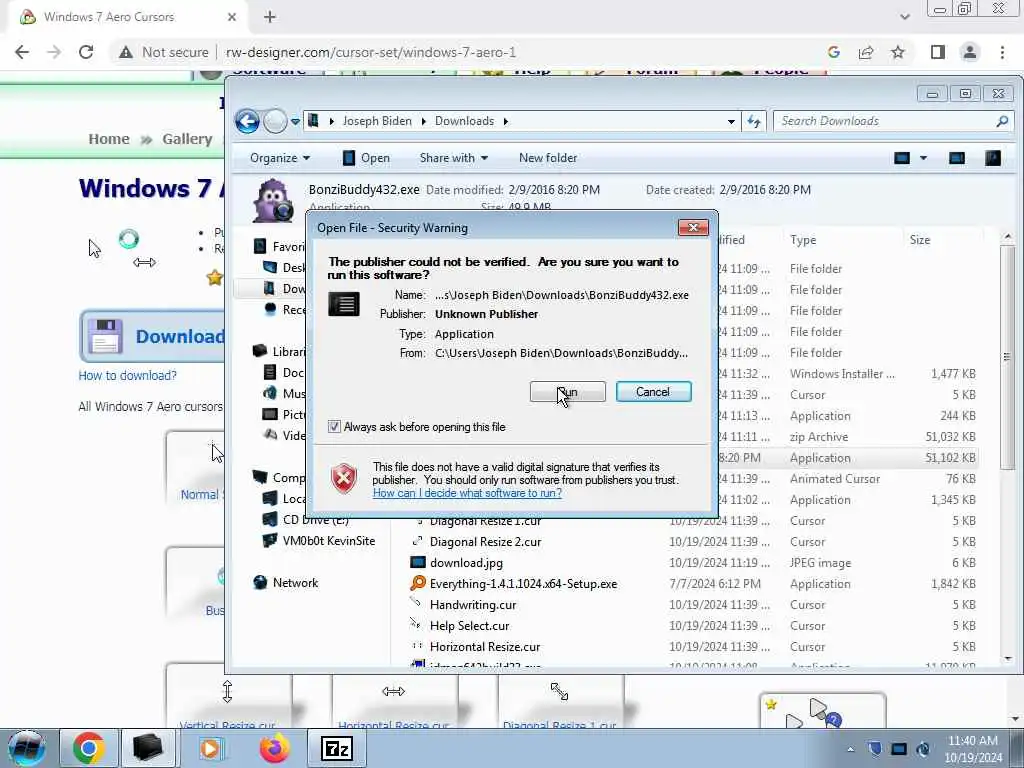Select Handwriting.cur file

(473, 605)
